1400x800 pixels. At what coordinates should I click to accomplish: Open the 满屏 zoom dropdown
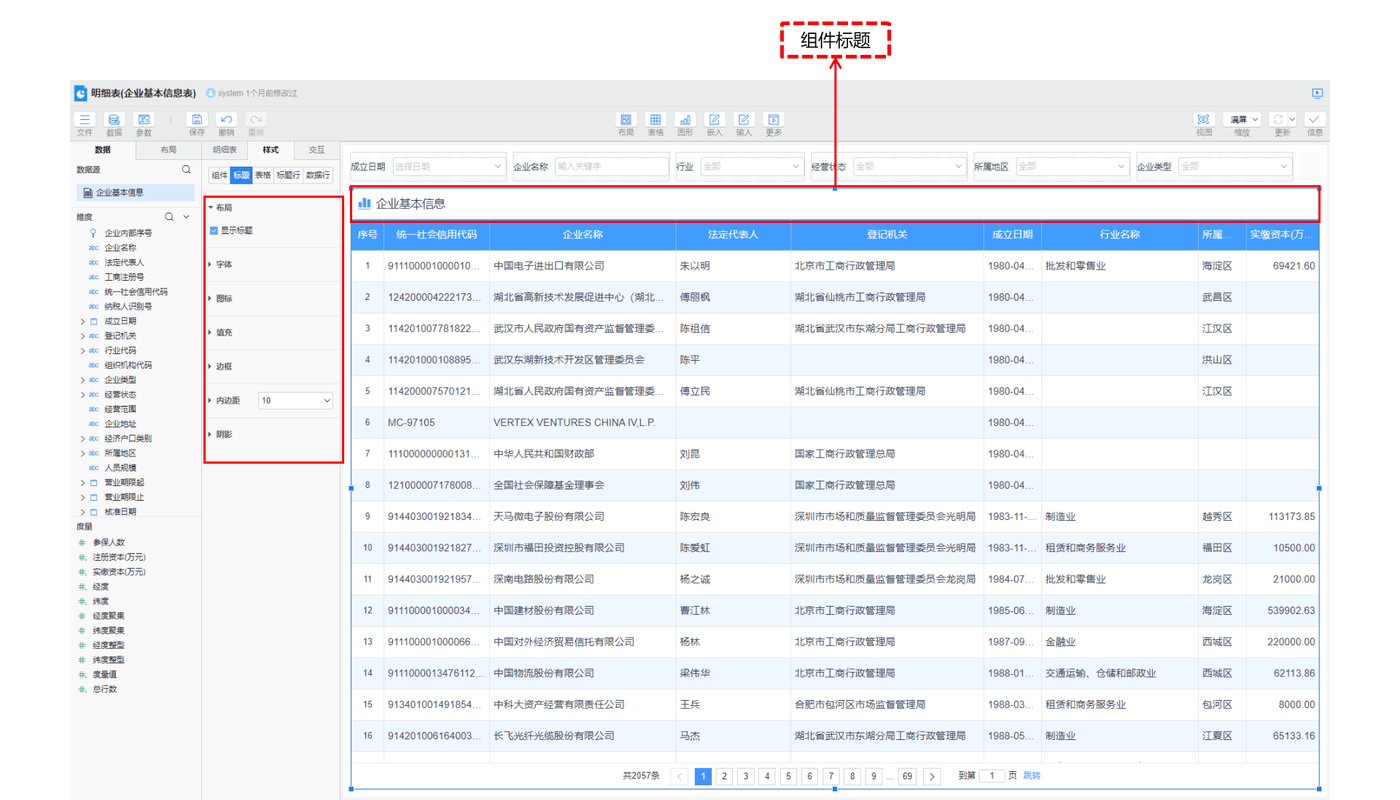point(1244,120)
